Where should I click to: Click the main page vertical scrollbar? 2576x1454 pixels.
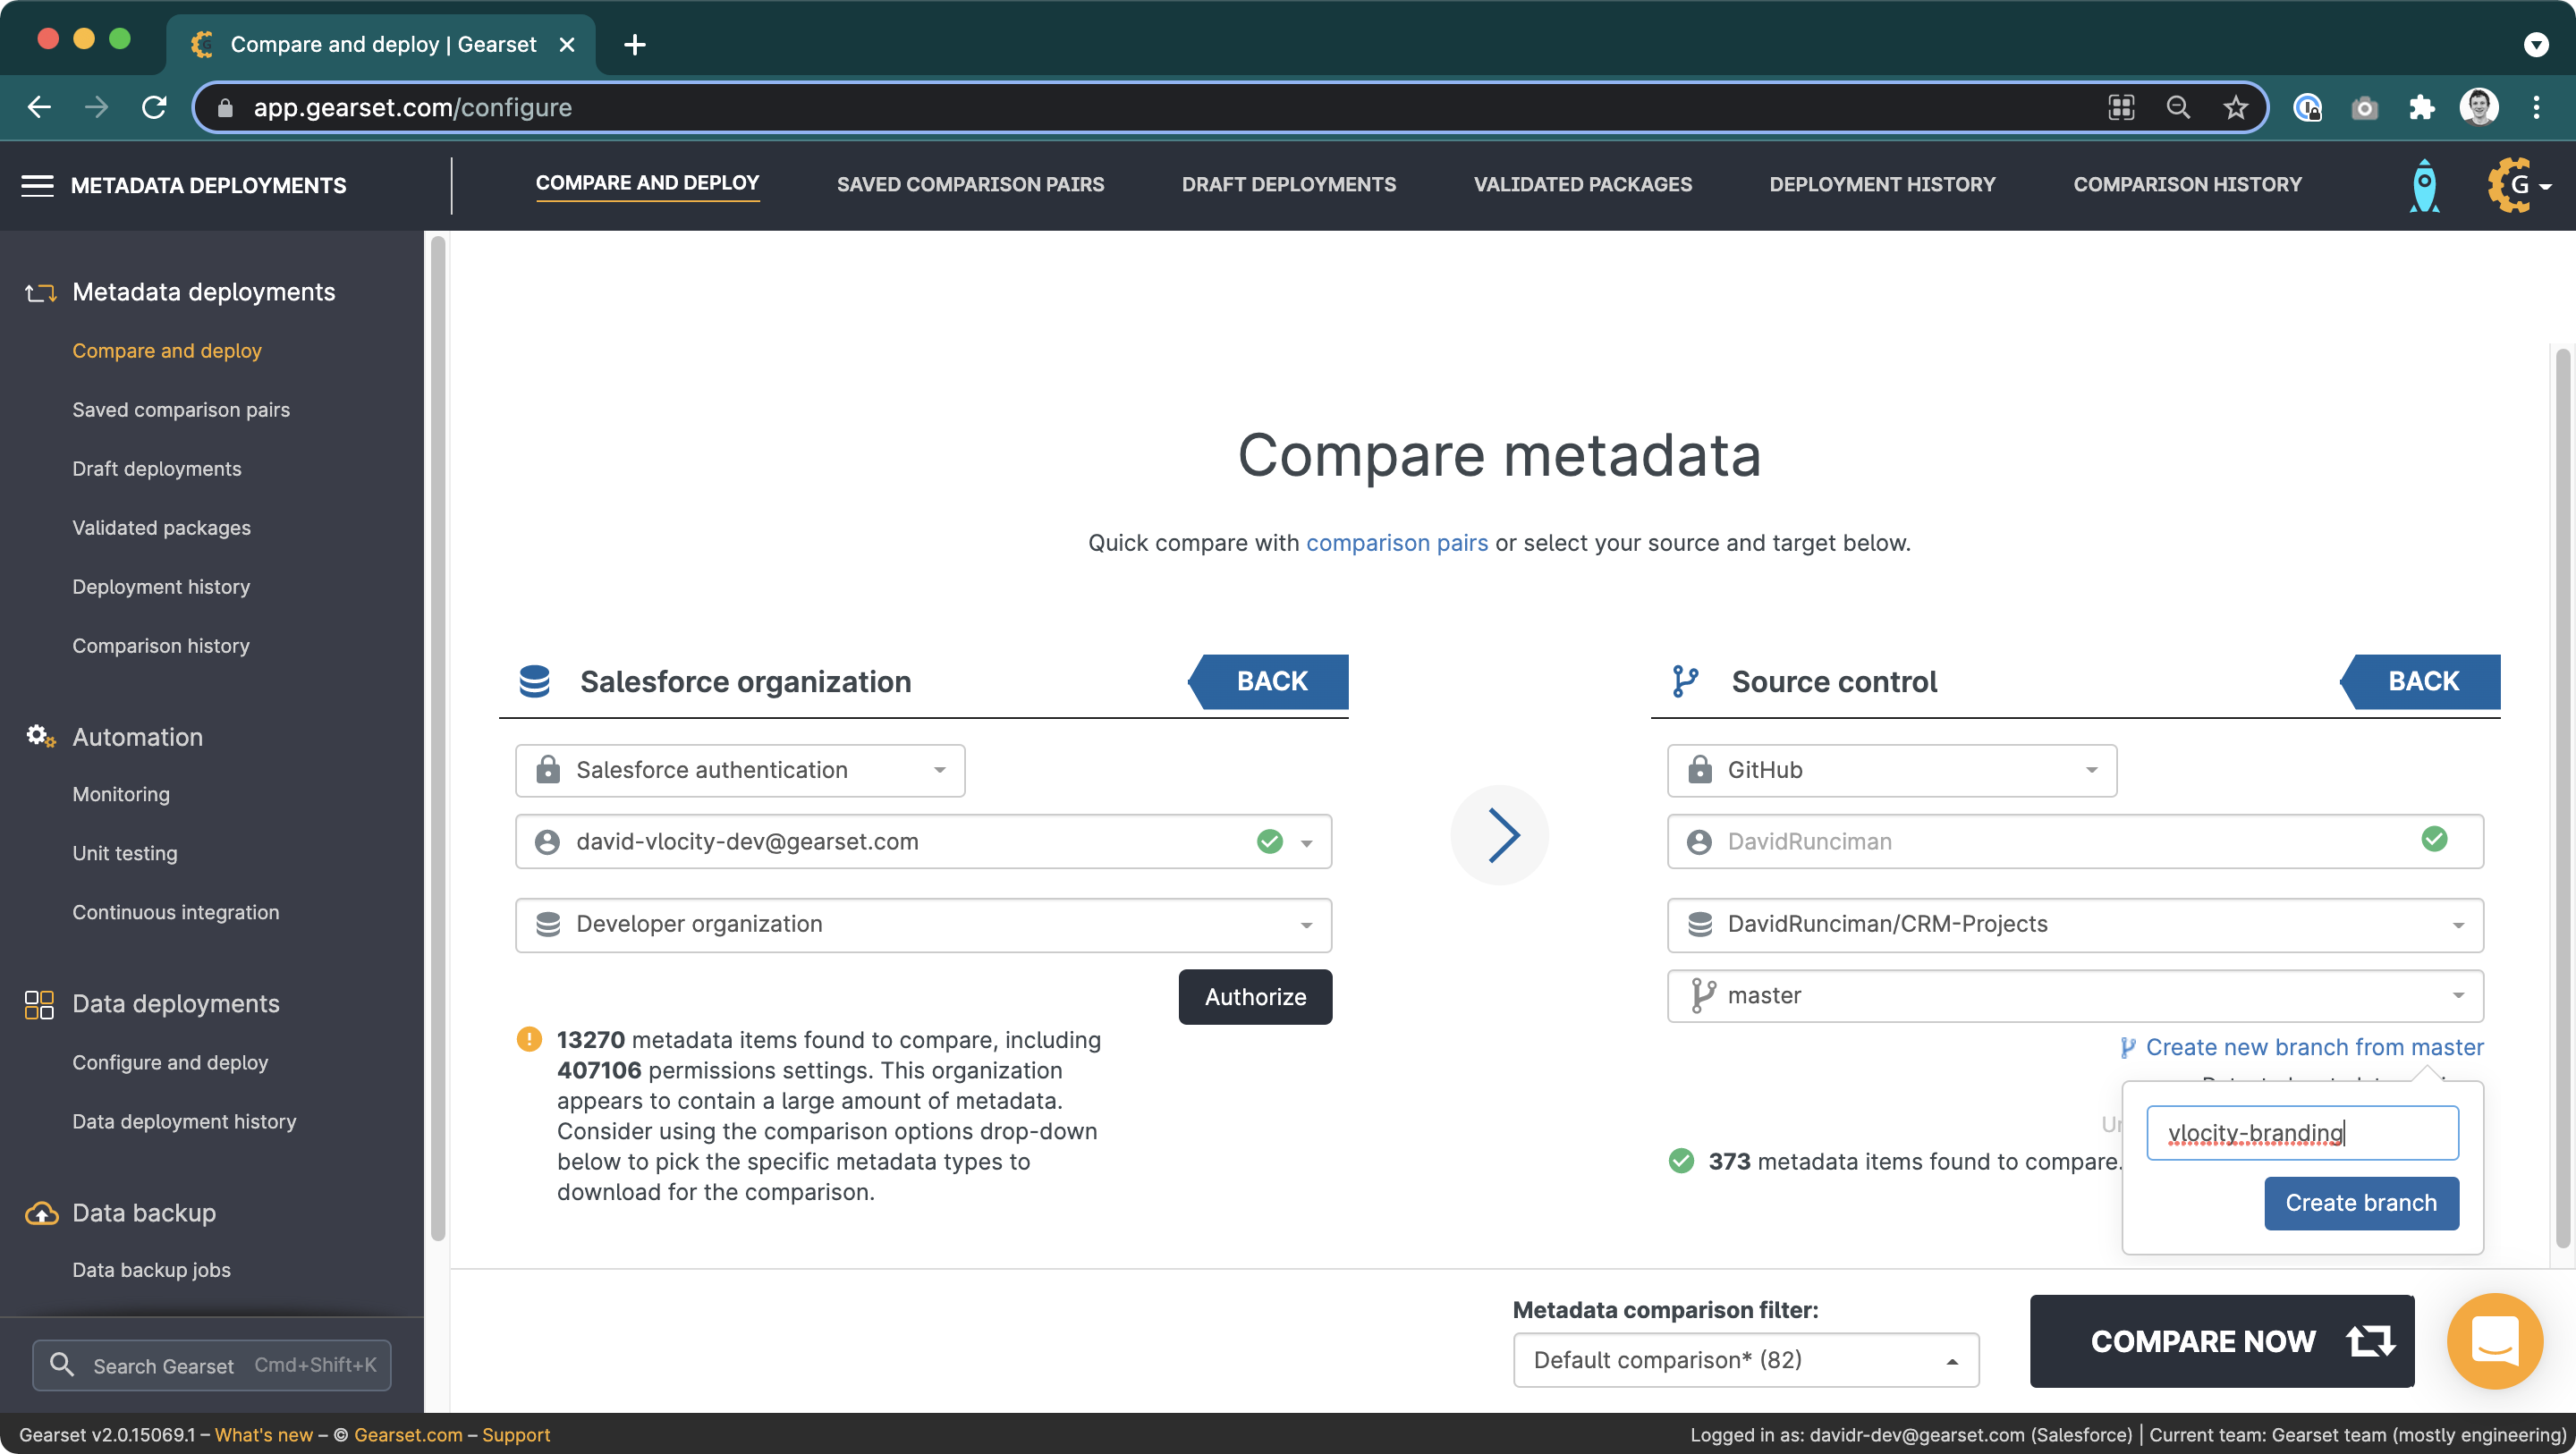coord(2562,797)
